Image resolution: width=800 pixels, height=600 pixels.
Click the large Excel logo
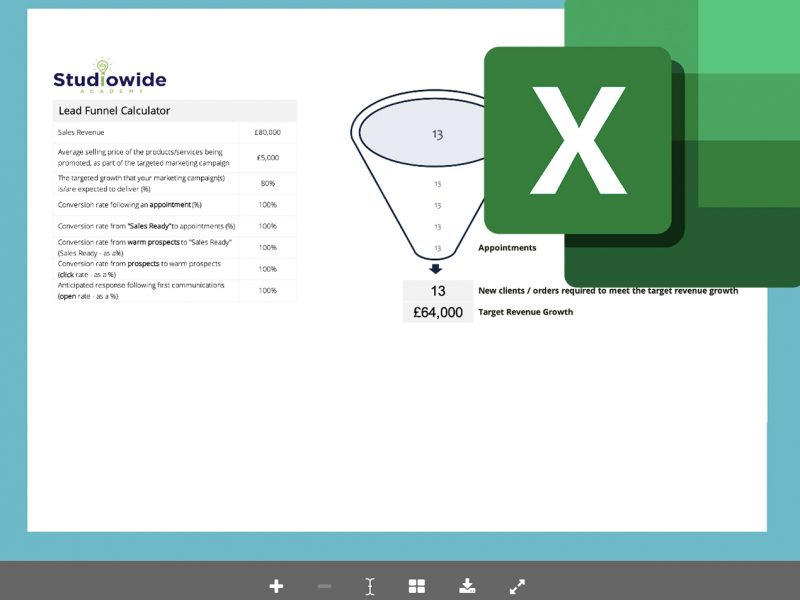[642, 143]
